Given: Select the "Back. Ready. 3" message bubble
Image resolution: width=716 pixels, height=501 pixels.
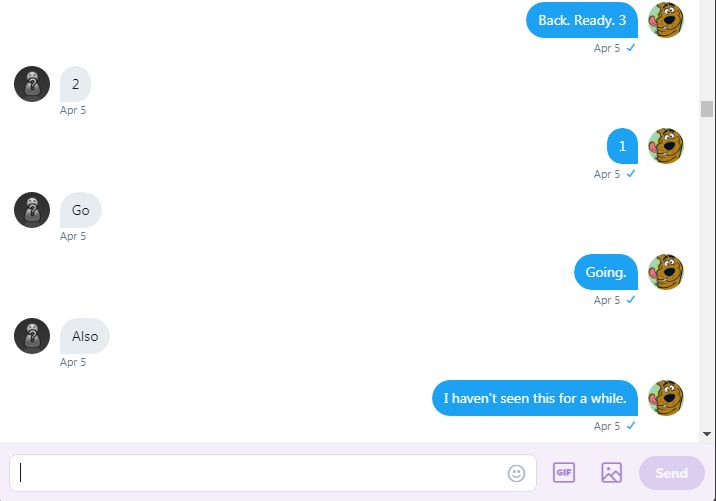Looking at the screenshot, I should tap(582, 20).
